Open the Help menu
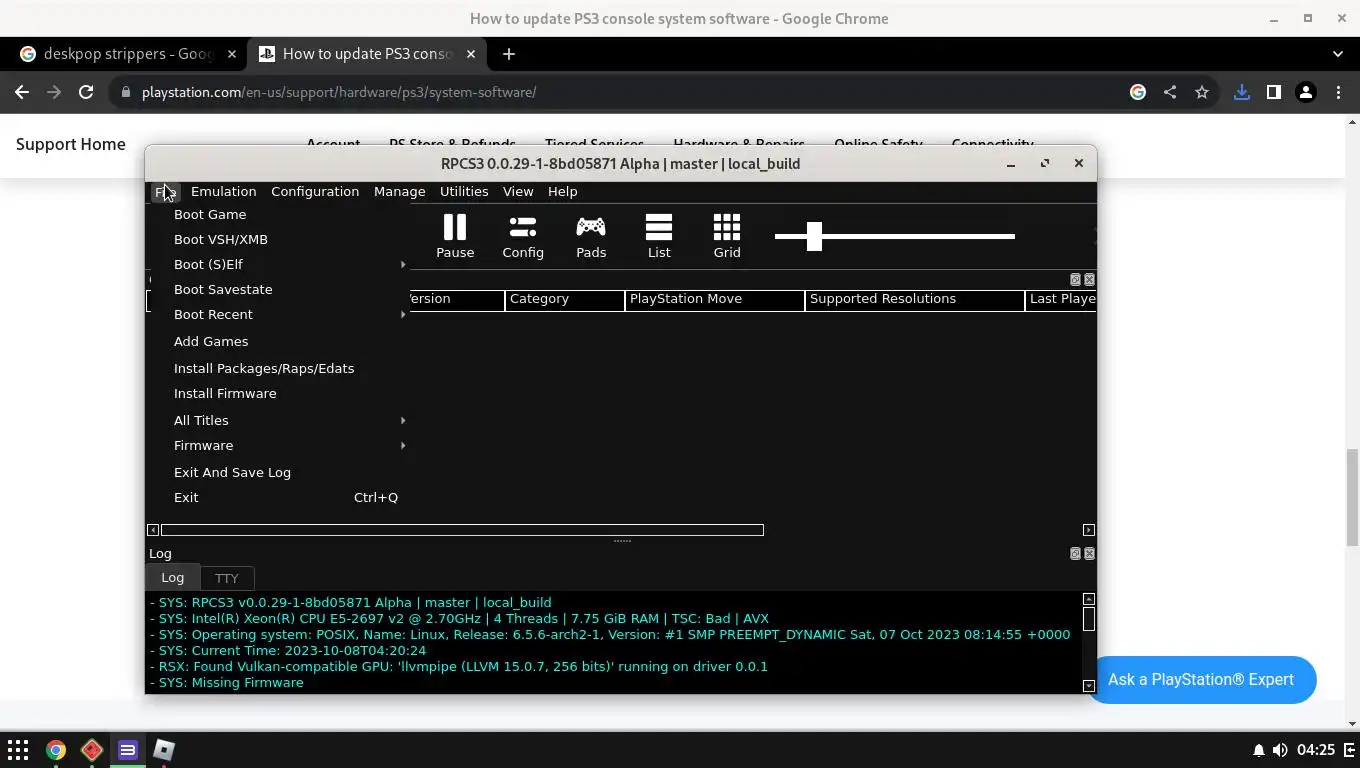This screenshot has height=768, width=1360. (x=562, y=191)
